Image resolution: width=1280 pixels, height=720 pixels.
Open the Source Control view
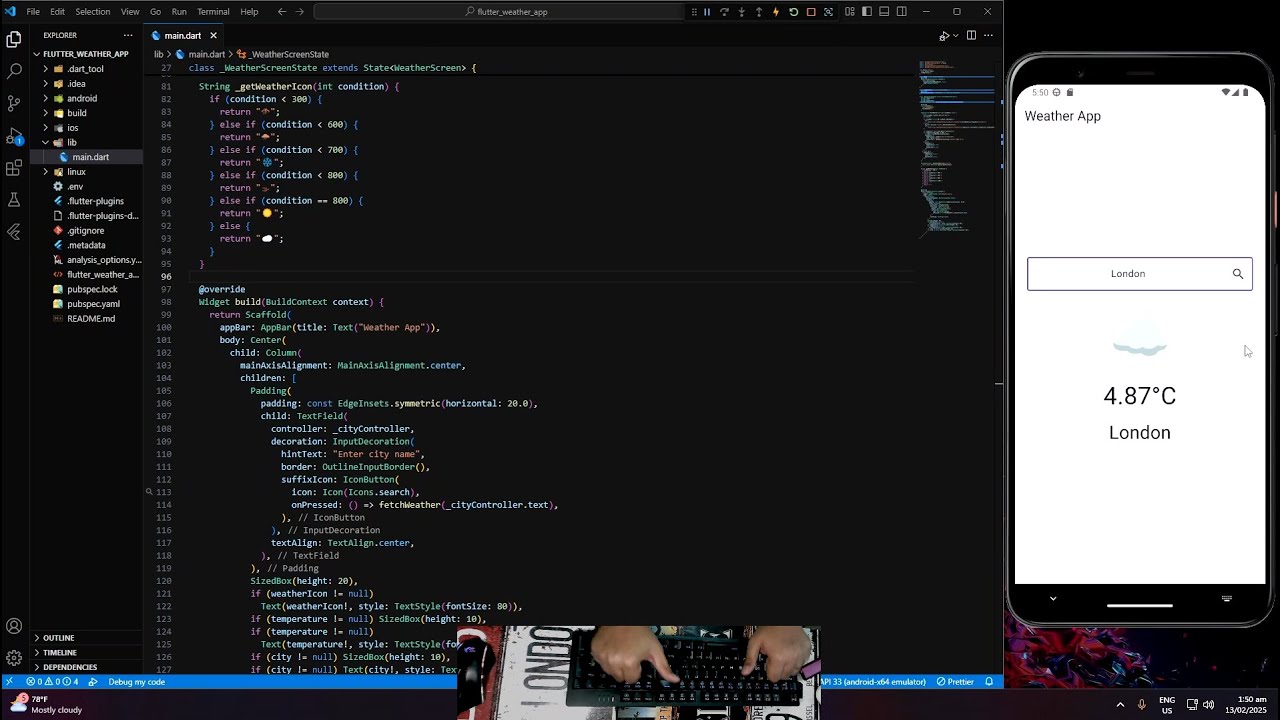(14, 104)
